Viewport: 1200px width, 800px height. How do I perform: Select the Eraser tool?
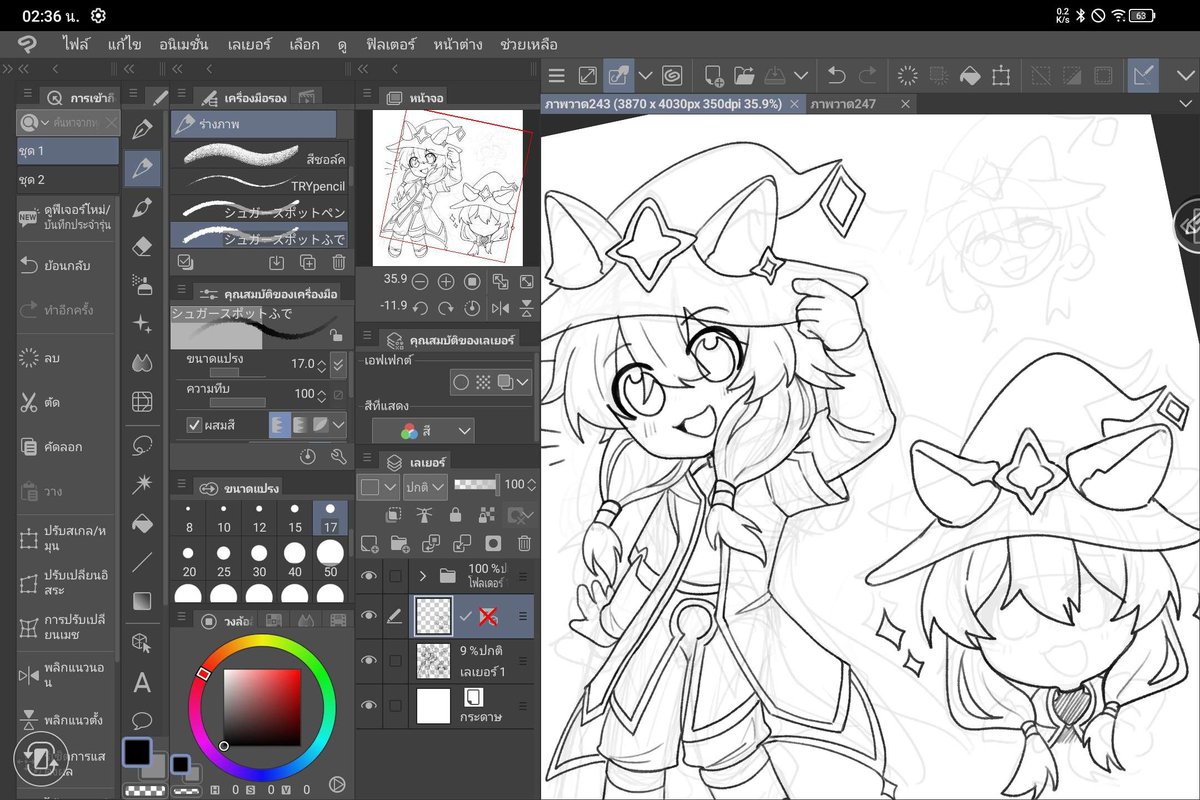coord(142,246)
